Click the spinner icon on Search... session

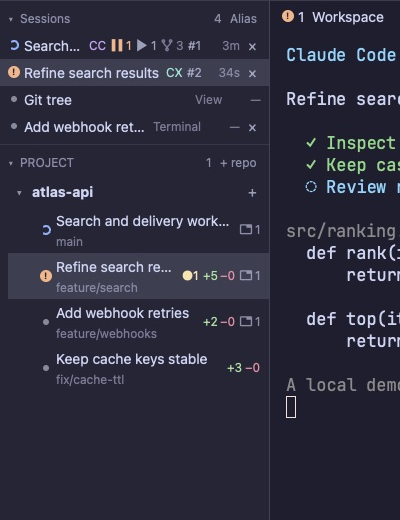click(14, 45)
